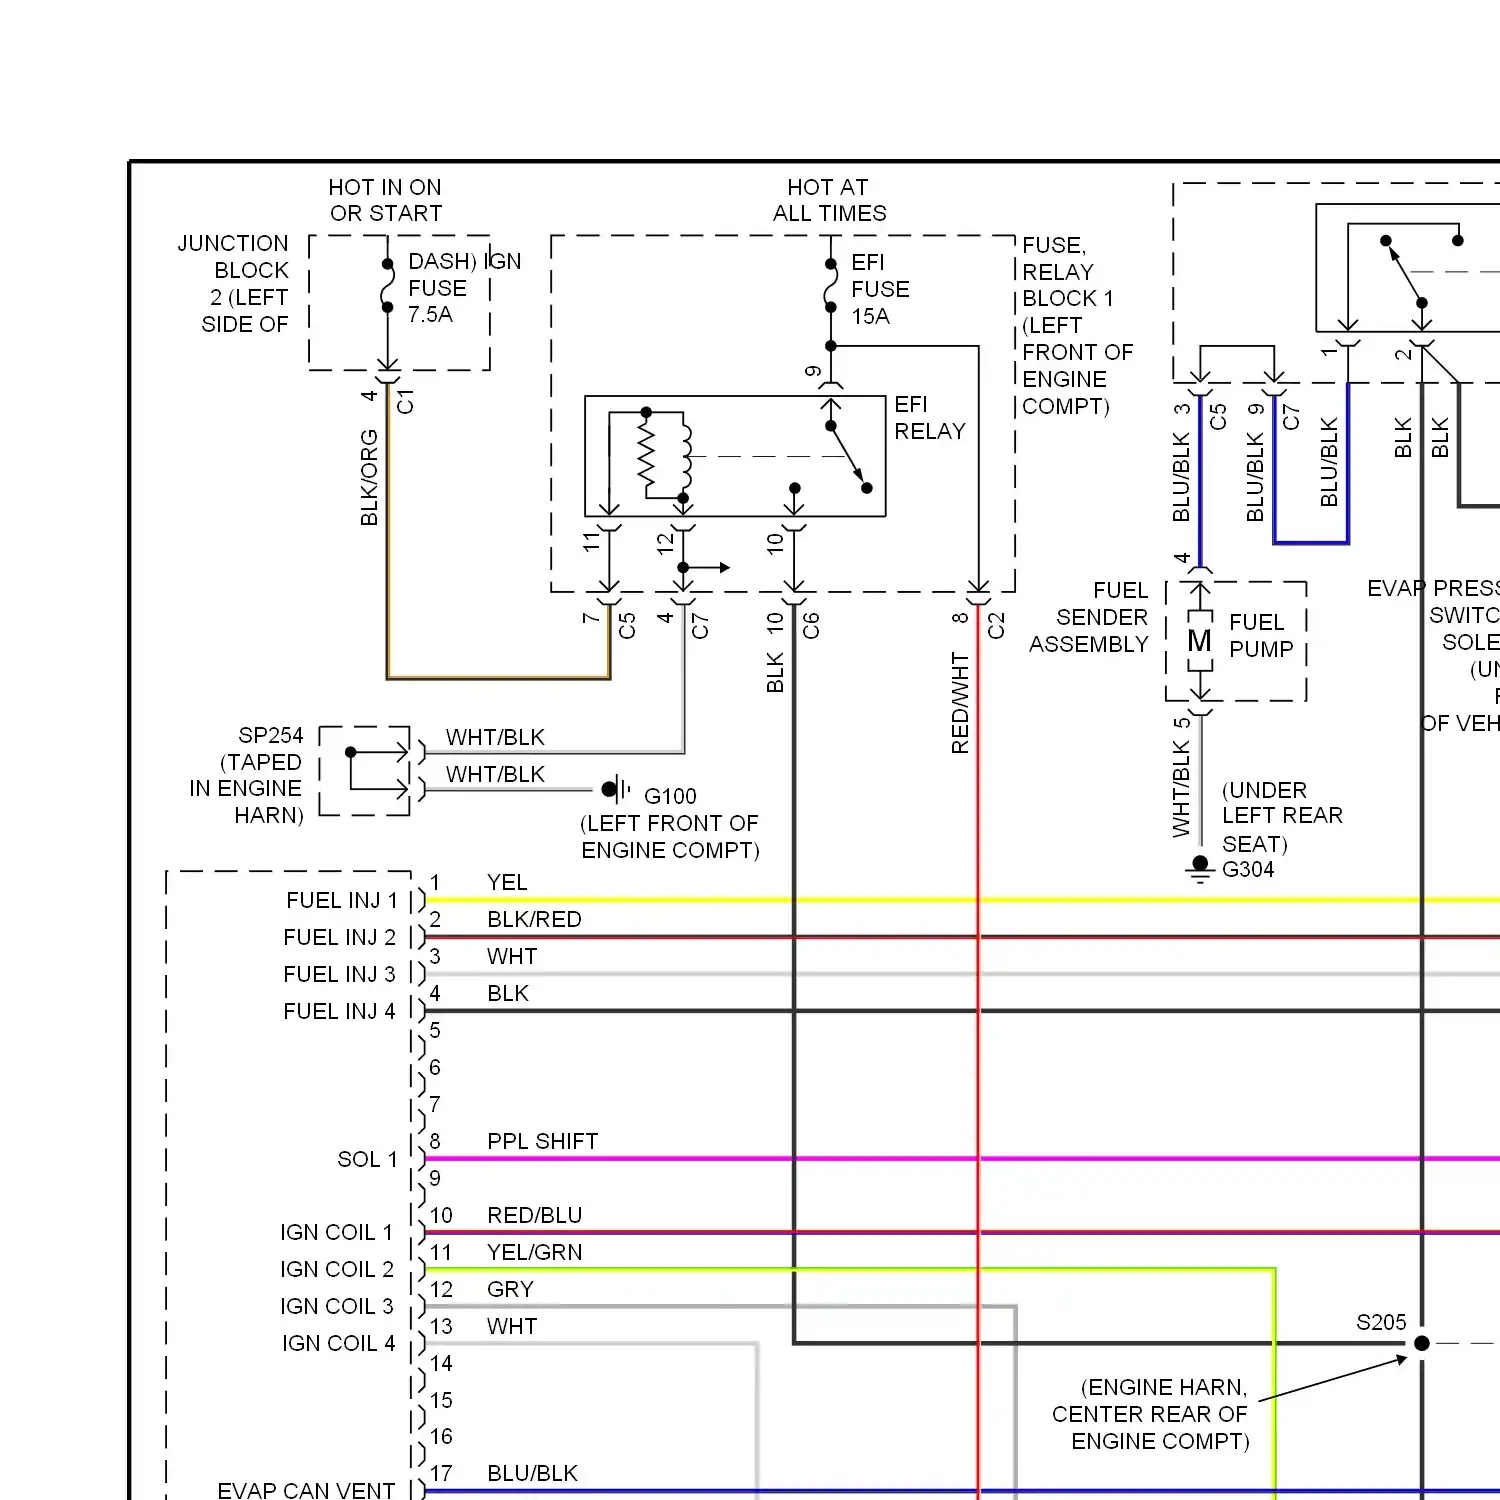This screenshot has height=1500, width=1500.
Task: Click the 'FUEL SENDER ASSEMBLY' label
Action: (x=1089, y=617)
